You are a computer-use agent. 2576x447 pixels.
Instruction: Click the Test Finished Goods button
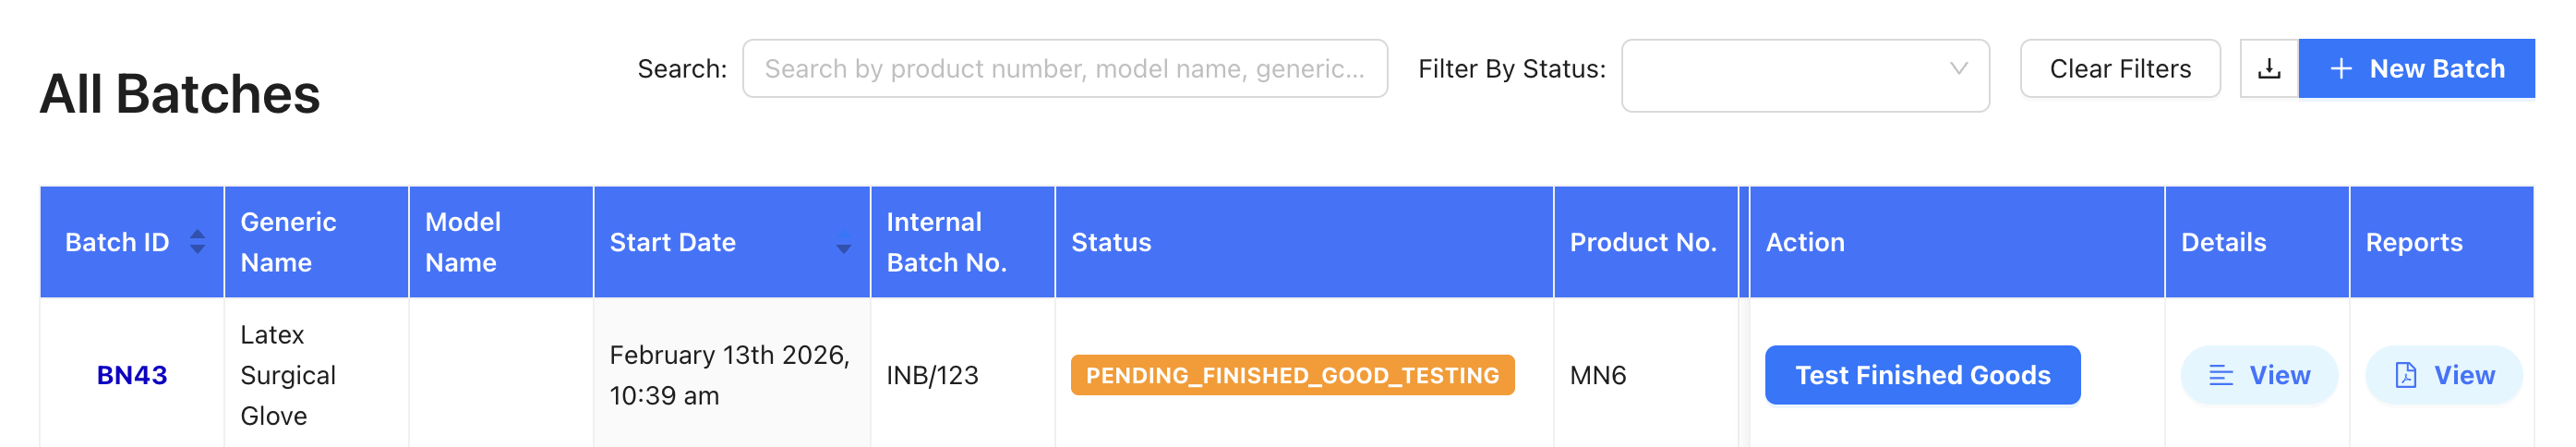1921,375
